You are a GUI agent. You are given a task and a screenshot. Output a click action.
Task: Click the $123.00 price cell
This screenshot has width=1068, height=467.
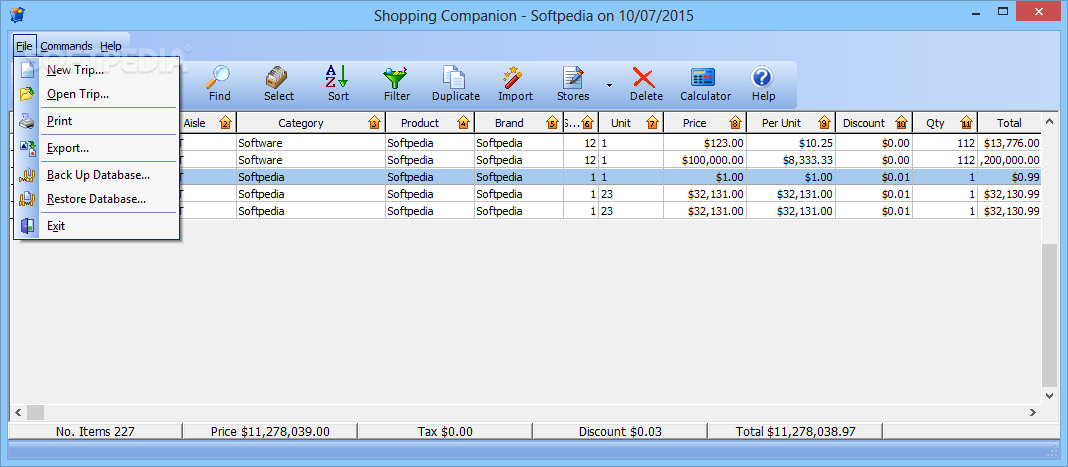704,143
